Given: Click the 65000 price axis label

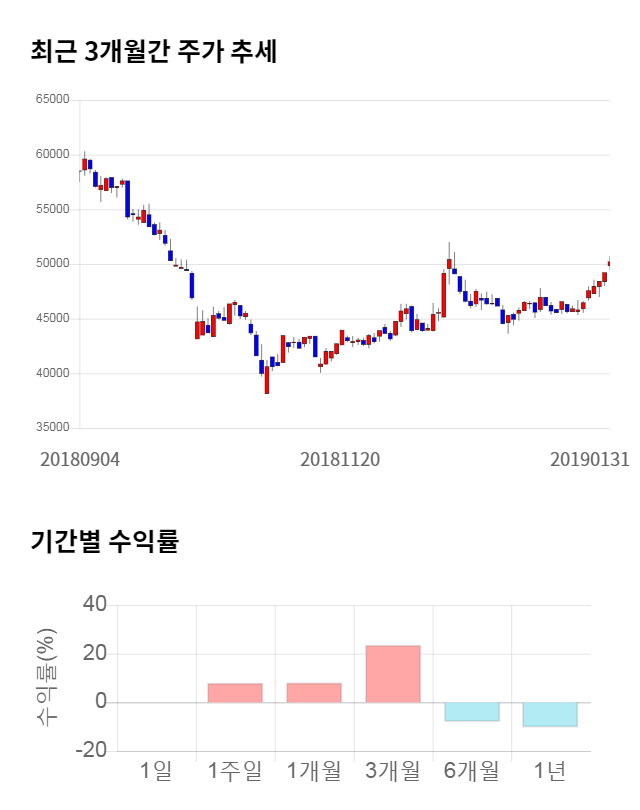Looking at the screenshot, I should pos(51,100).
